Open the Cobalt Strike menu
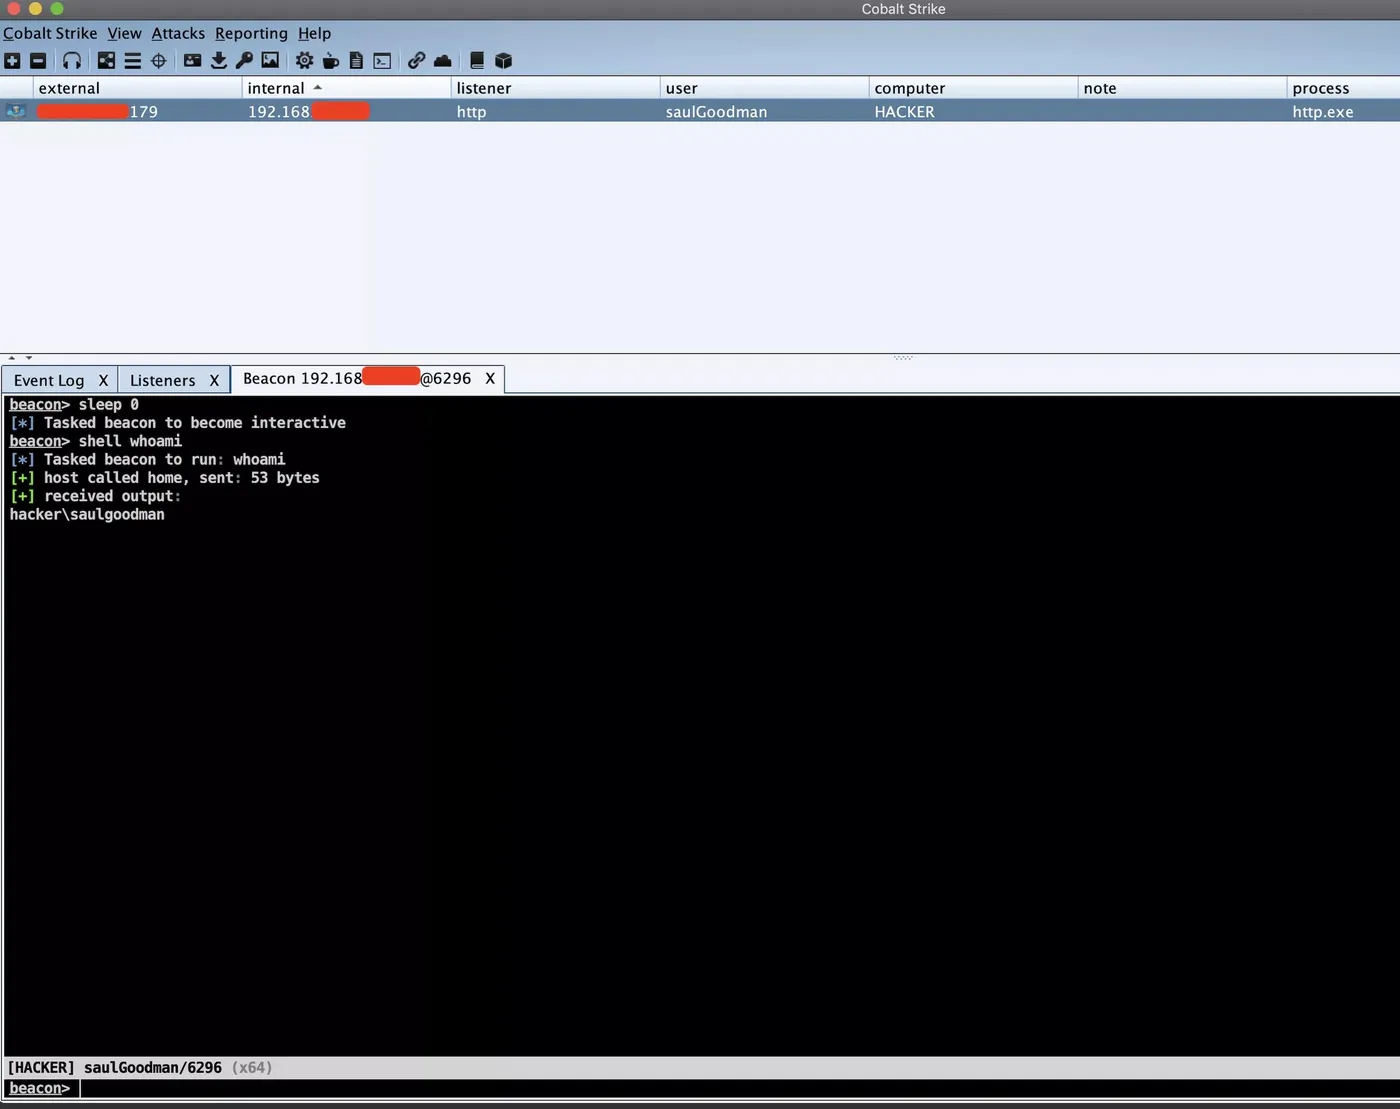 [50, 33]
